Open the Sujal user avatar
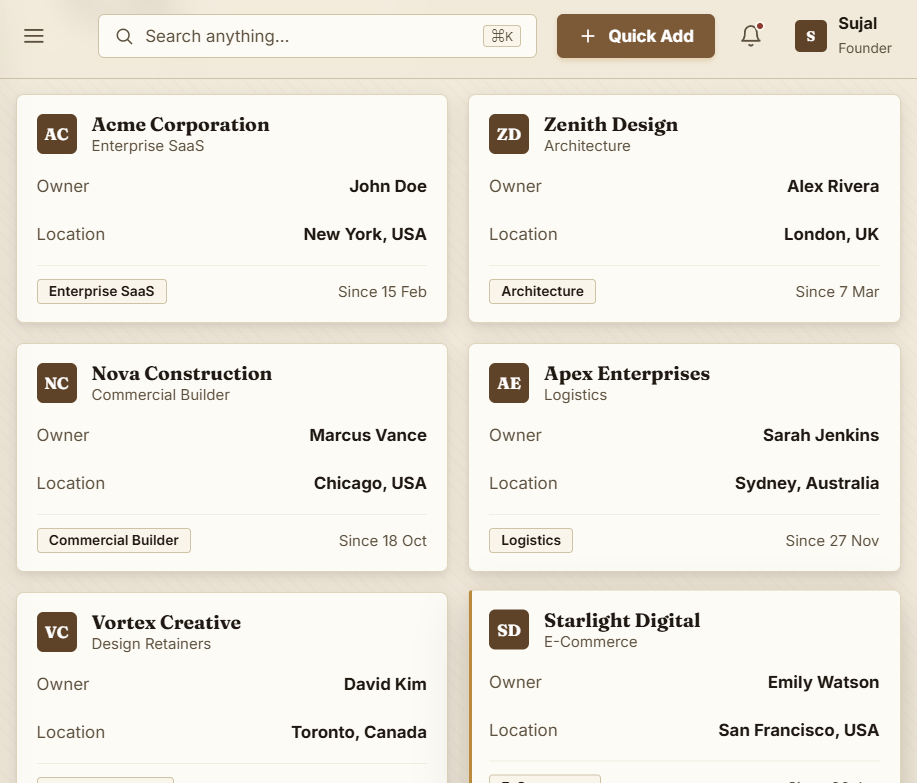The width and height of the screenshot is (917, 783). (811, 36)
